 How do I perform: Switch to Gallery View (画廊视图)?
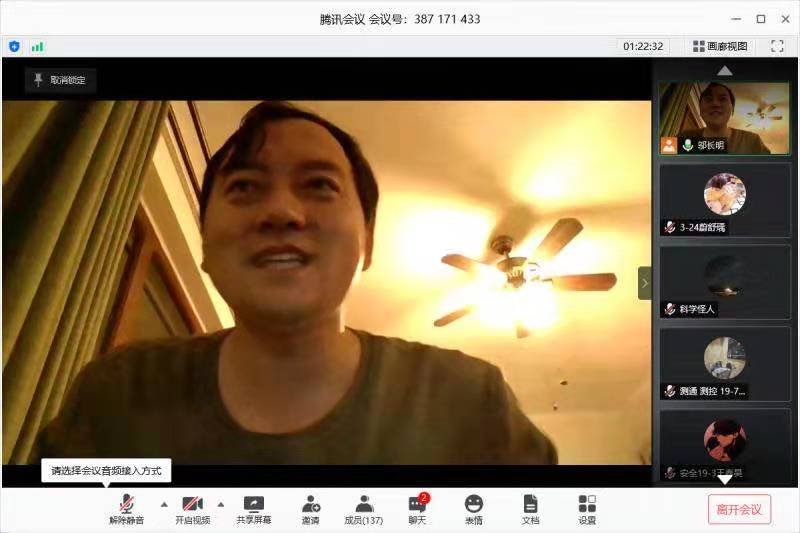[x=719, y=46]
